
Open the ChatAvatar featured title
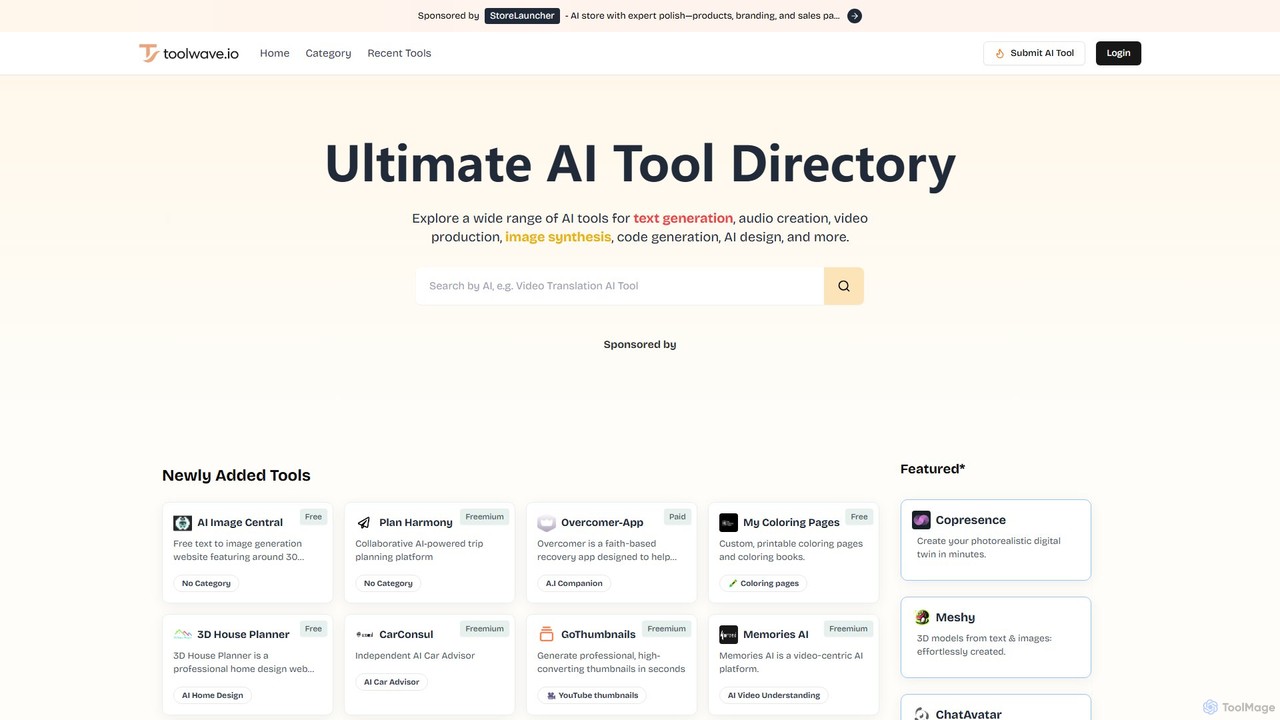point(969,714)
